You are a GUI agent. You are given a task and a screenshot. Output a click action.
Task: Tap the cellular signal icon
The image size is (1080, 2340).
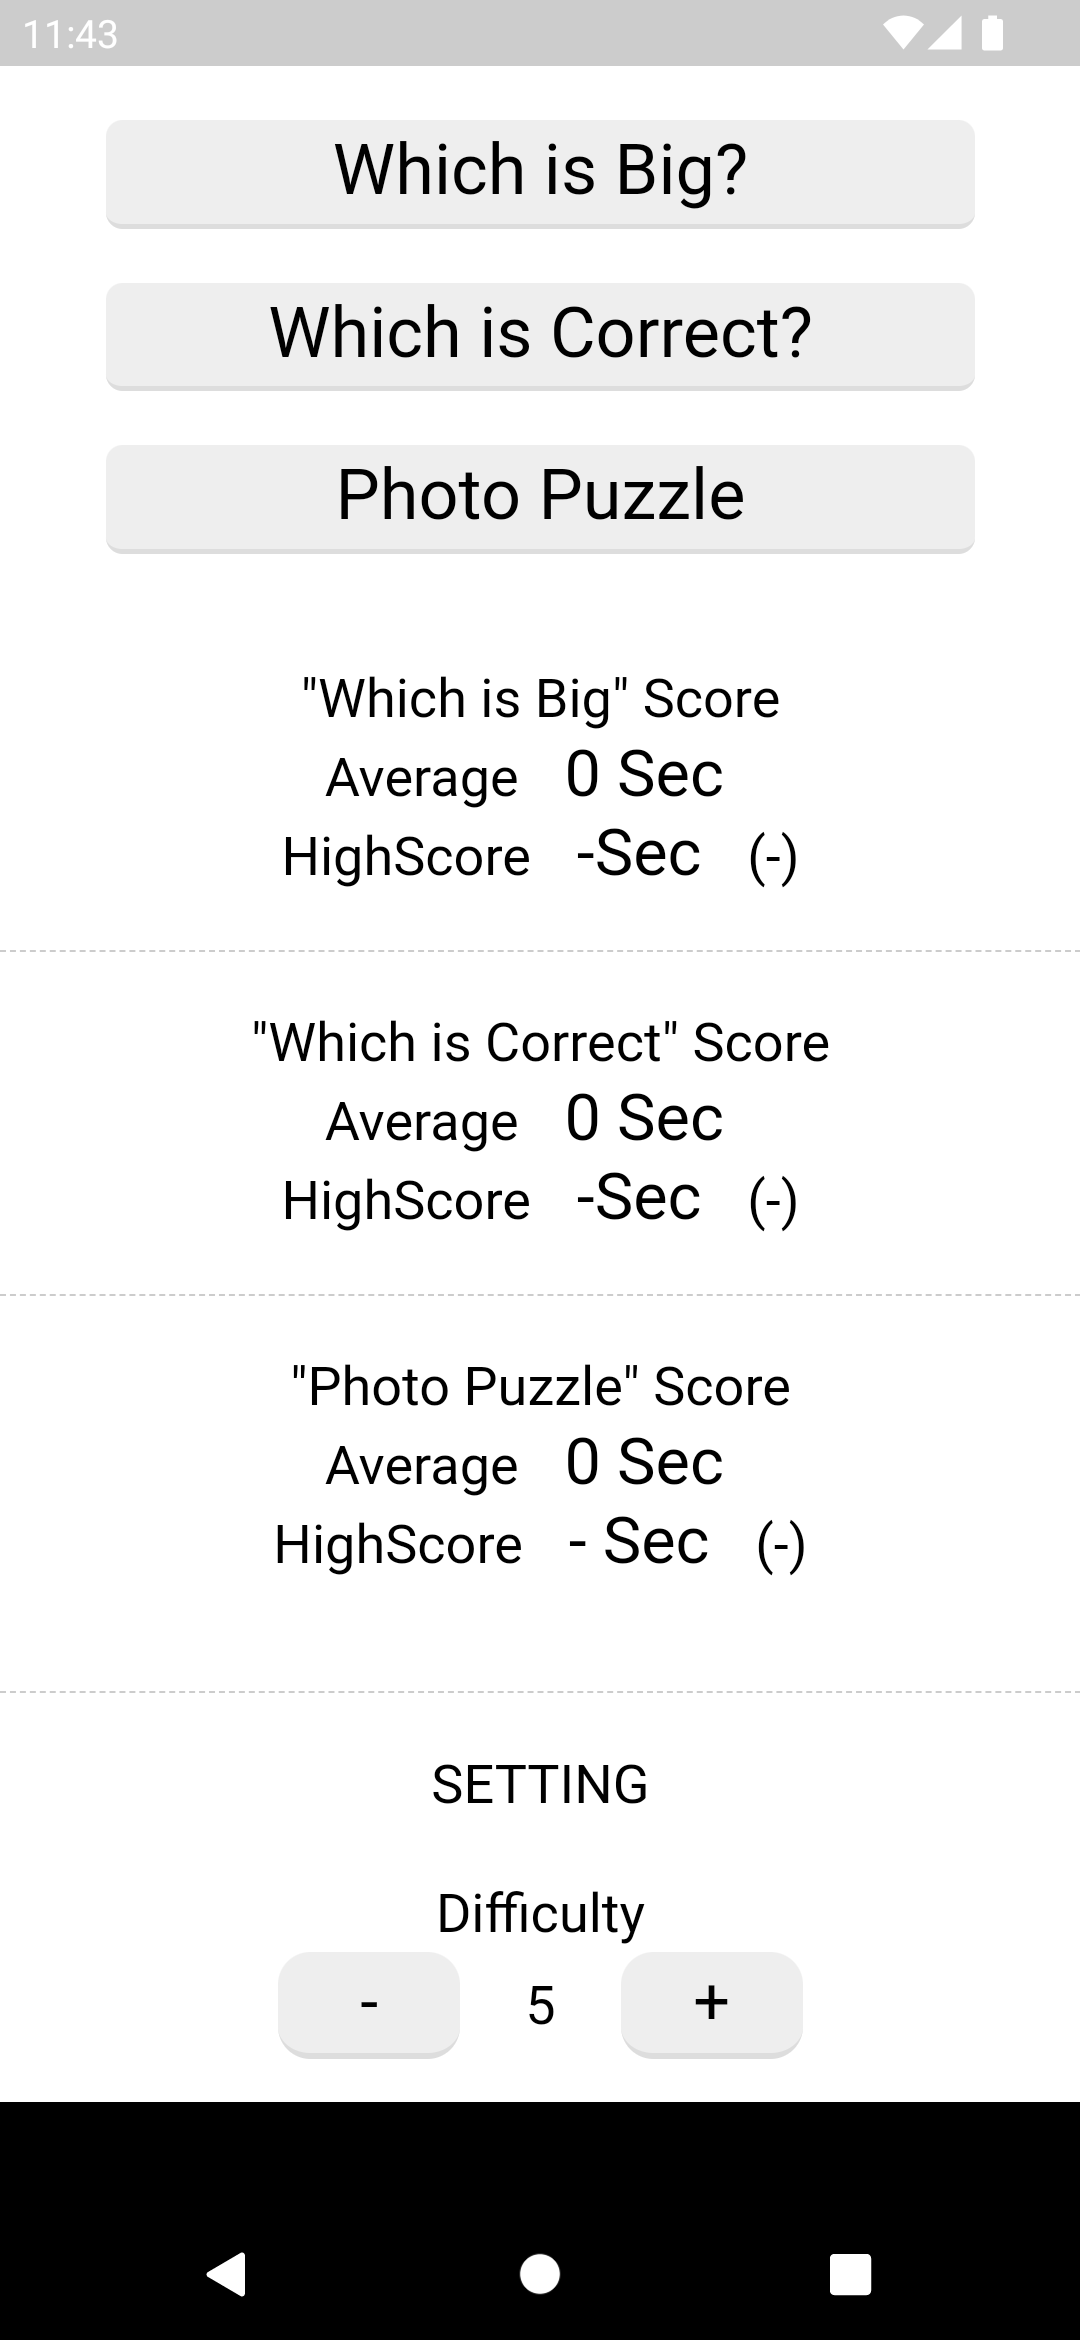coord(944,34)
